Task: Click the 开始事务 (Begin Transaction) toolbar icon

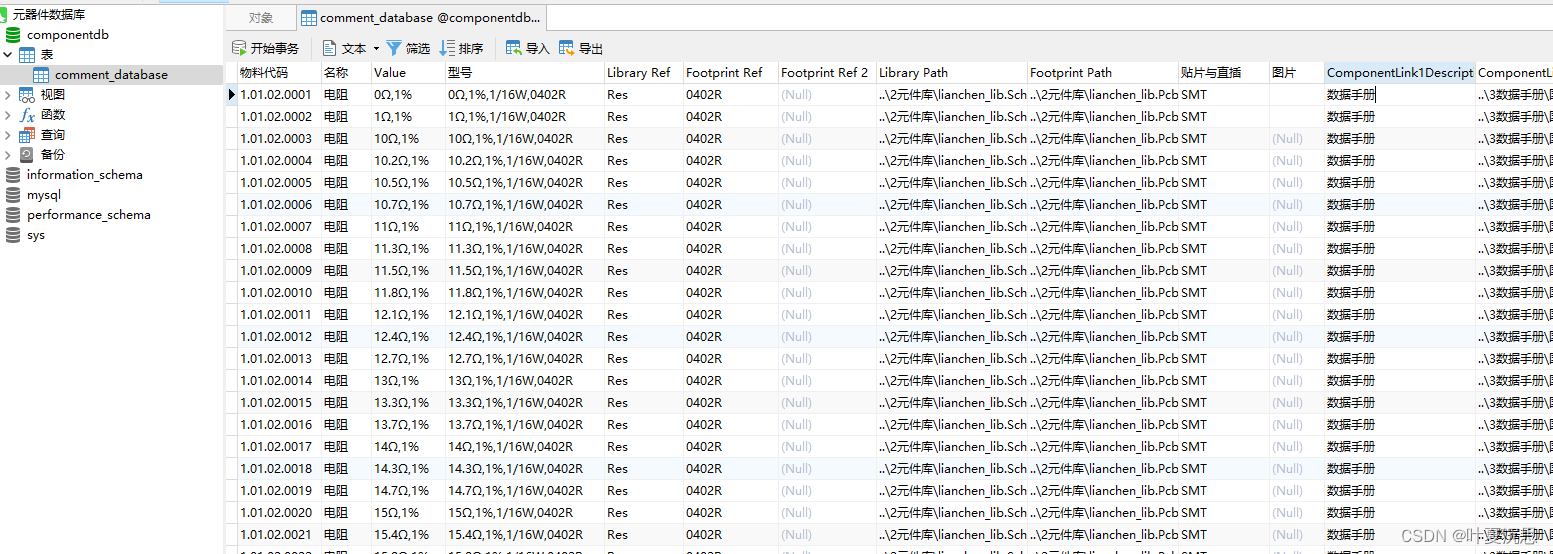Action: (239, 48)
